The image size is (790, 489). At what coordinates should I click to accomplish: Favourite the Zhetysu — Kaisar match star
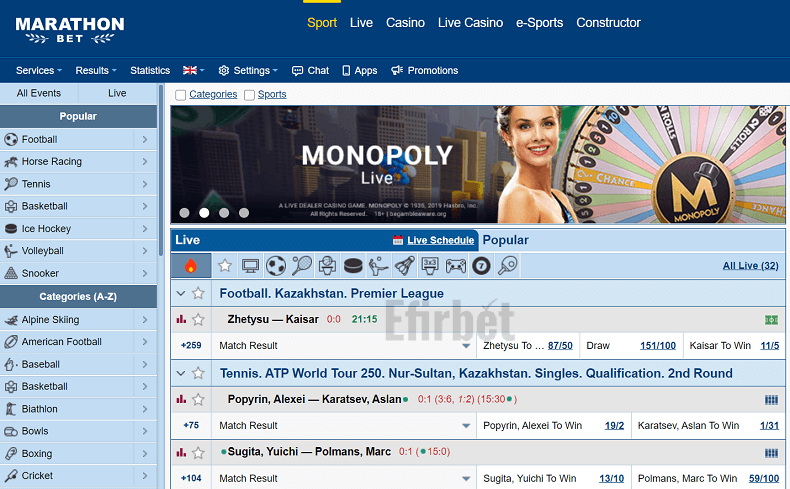(199, 319)
